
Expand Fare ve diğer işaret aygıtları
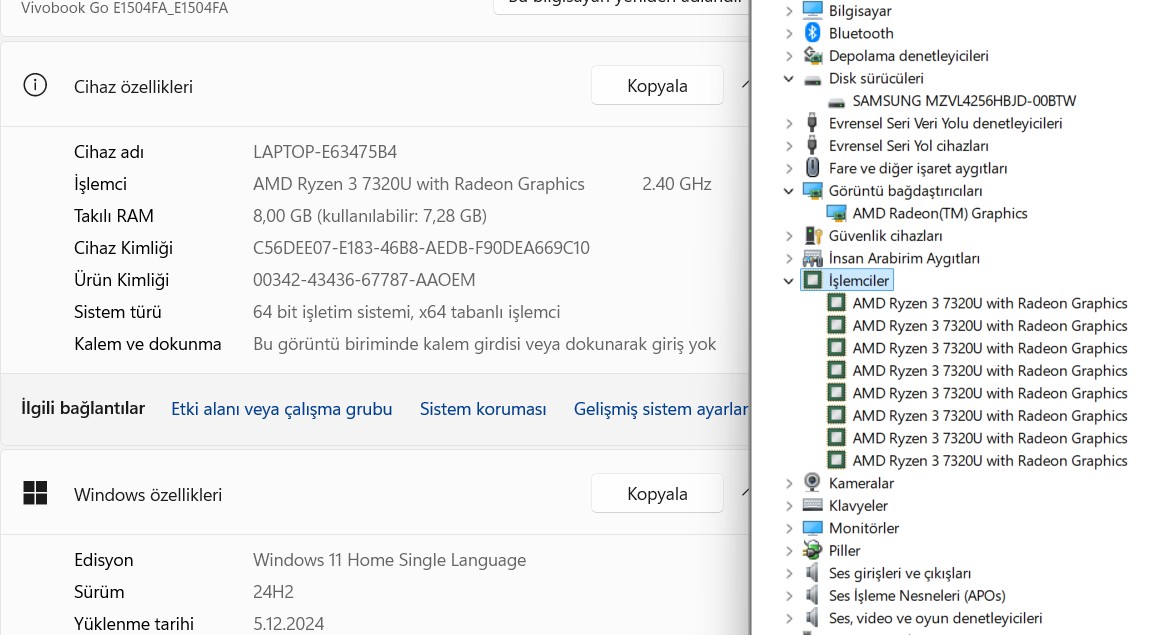[789, 168]
